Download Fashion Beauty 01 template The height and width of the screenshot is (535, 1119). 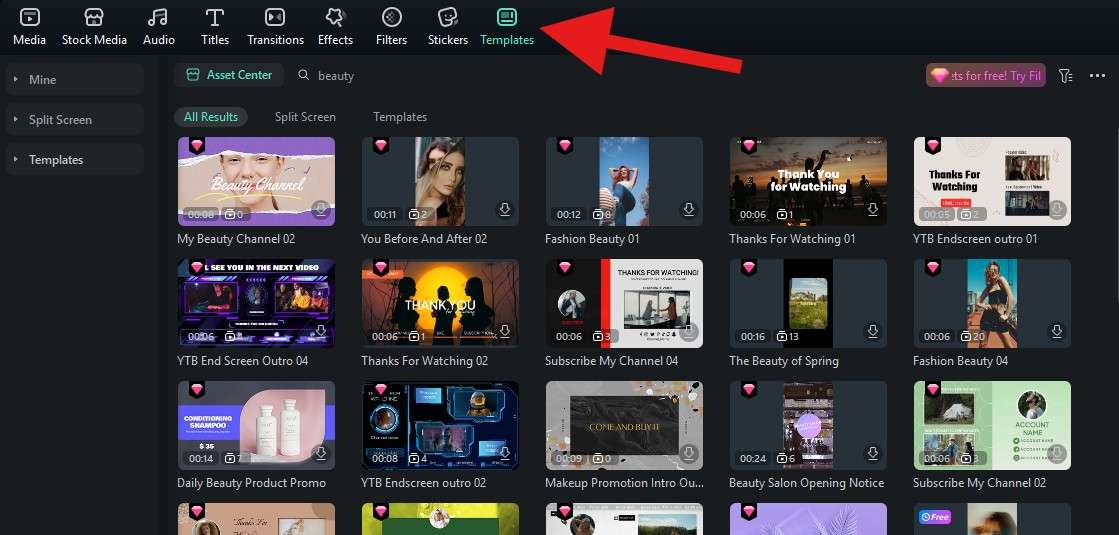[x=689, y=209]
